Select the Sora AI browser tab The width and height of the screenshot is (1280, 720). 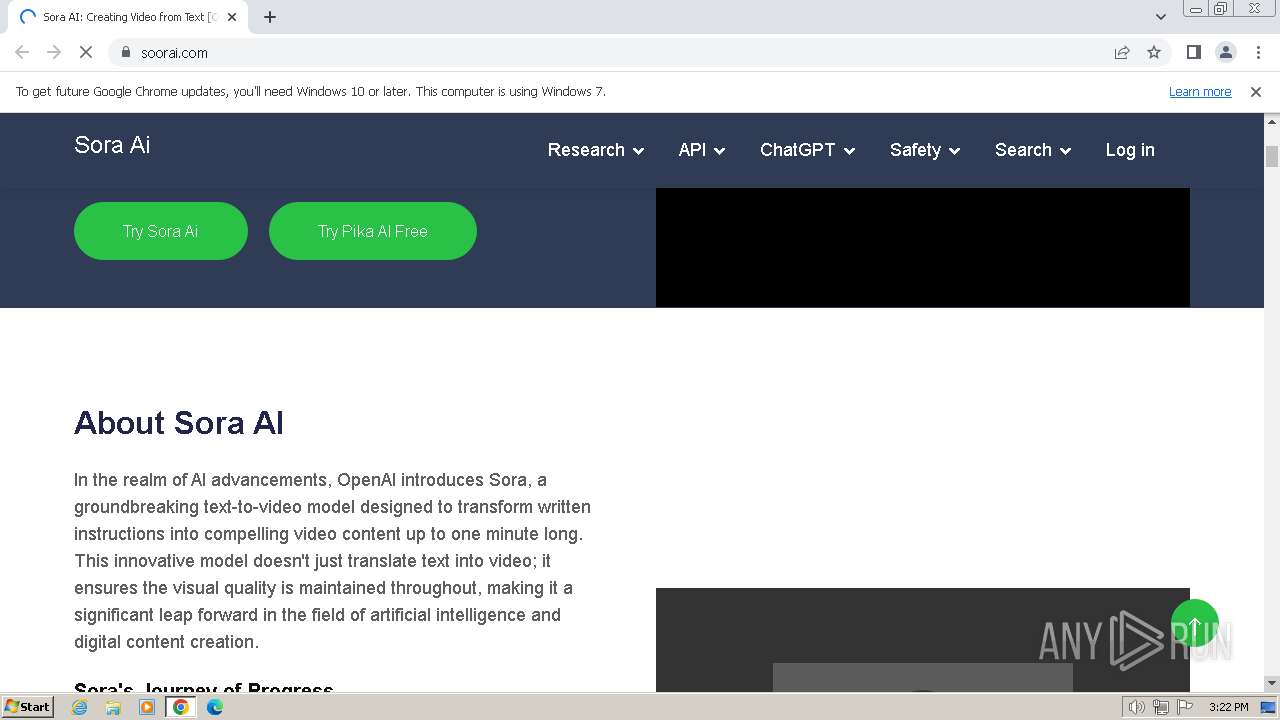tap(128, 17)
